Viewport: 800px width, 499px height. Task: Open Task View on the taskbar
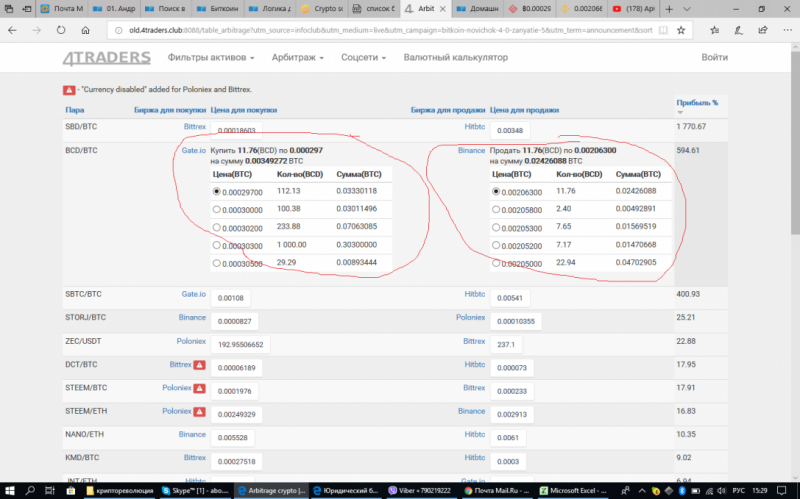pos(49,490)
